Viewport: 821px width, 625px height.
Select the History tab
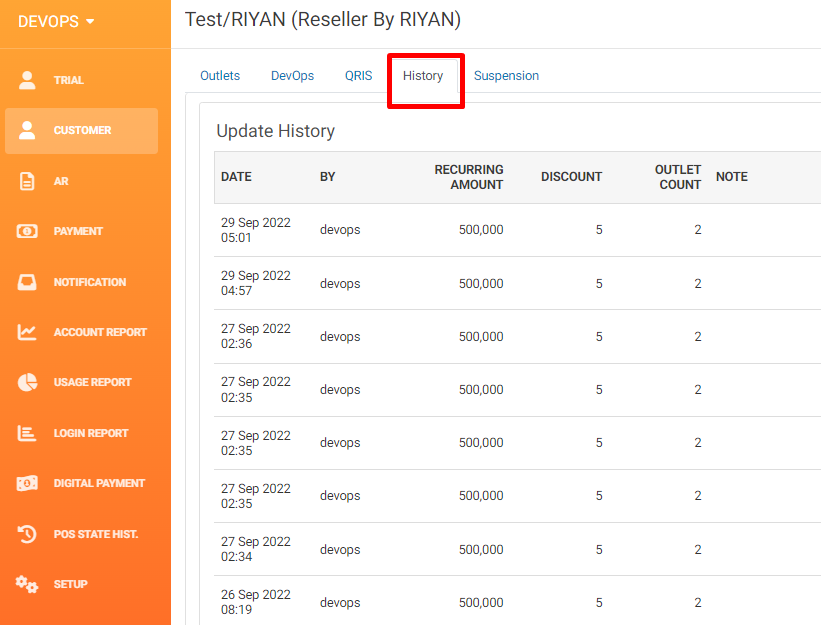tap(423, 76)
